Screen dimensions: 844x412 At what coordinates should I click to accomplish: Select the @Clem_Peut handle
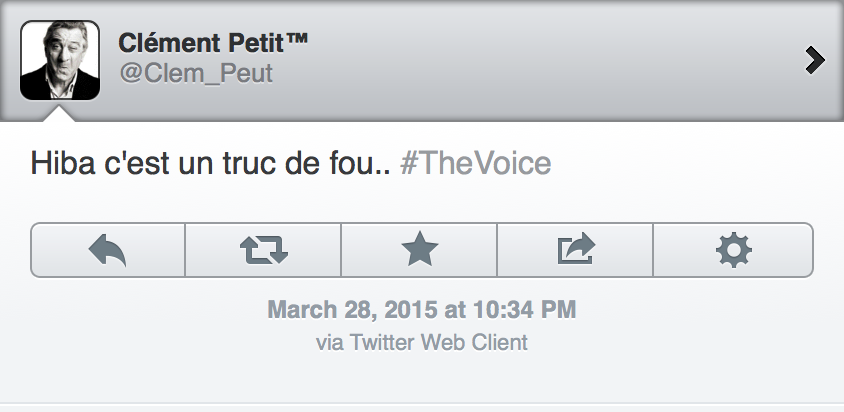(x=196, y=75)
